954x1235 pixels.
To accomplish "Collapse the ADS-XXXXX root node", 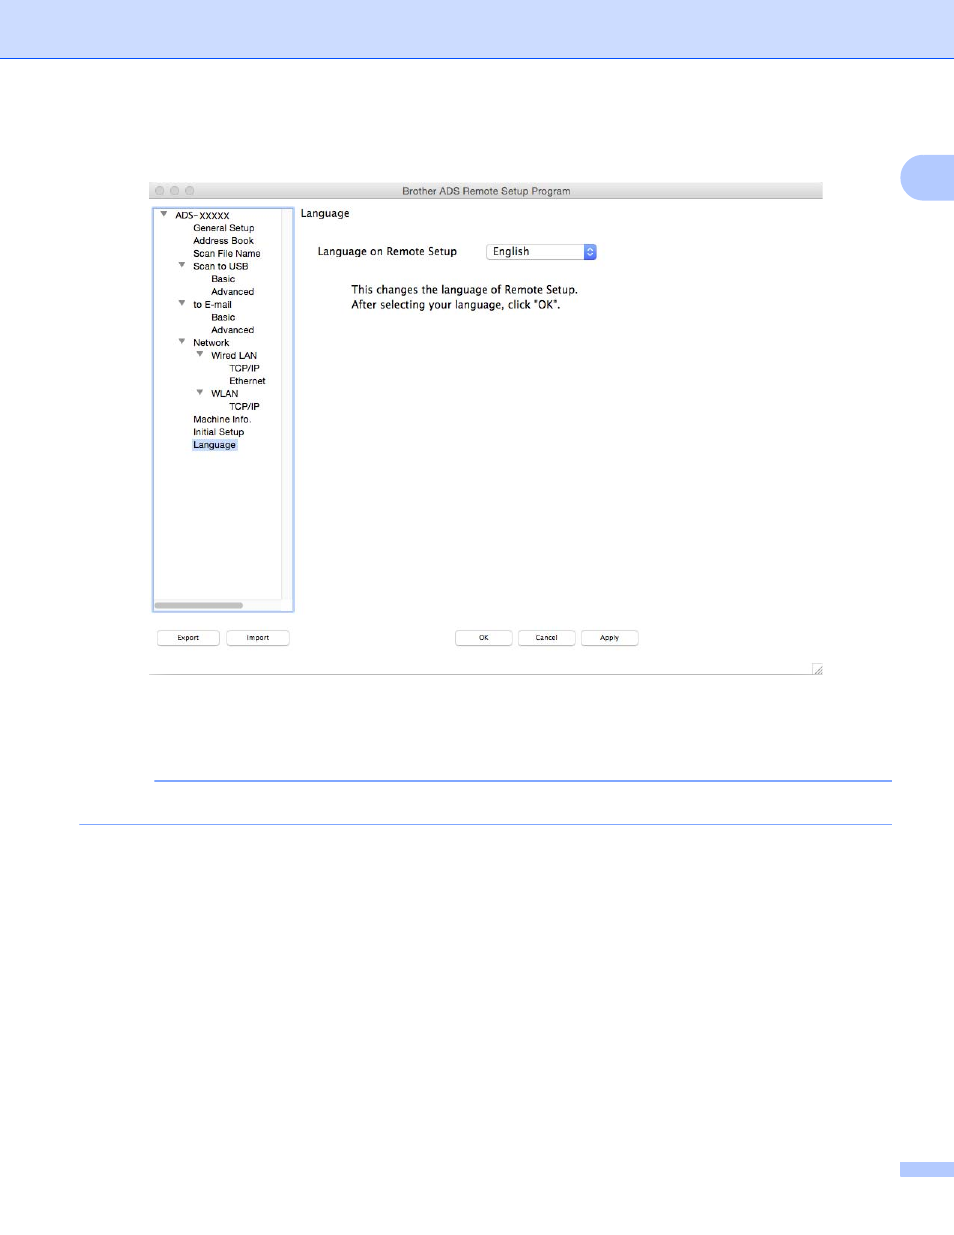I will coord(164,214).
